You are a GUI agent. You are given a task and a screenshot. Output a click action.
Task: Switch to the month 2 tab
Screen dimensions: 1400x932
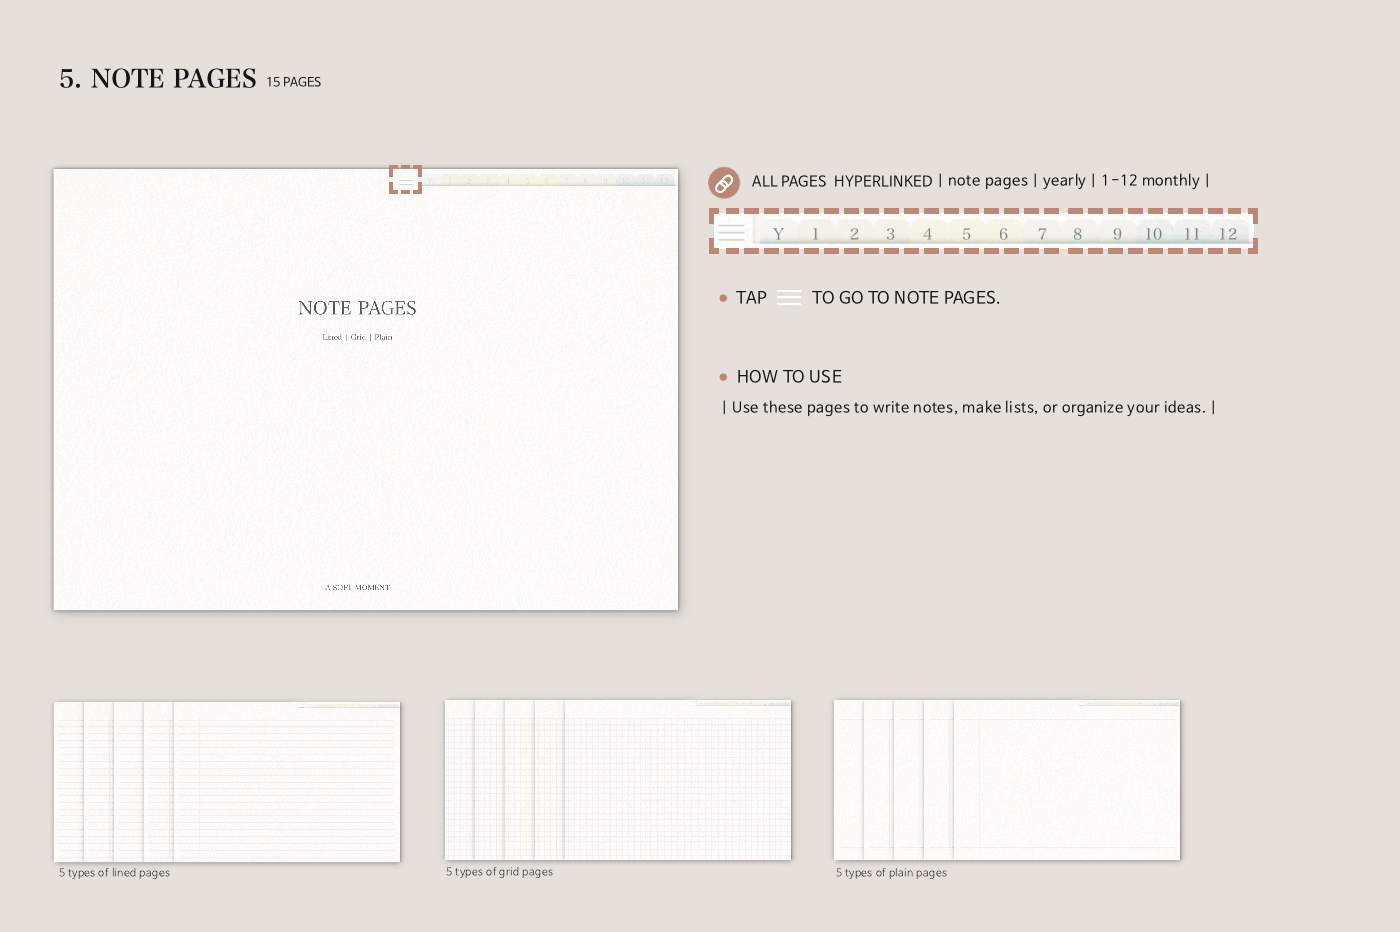tap(854, 234)
